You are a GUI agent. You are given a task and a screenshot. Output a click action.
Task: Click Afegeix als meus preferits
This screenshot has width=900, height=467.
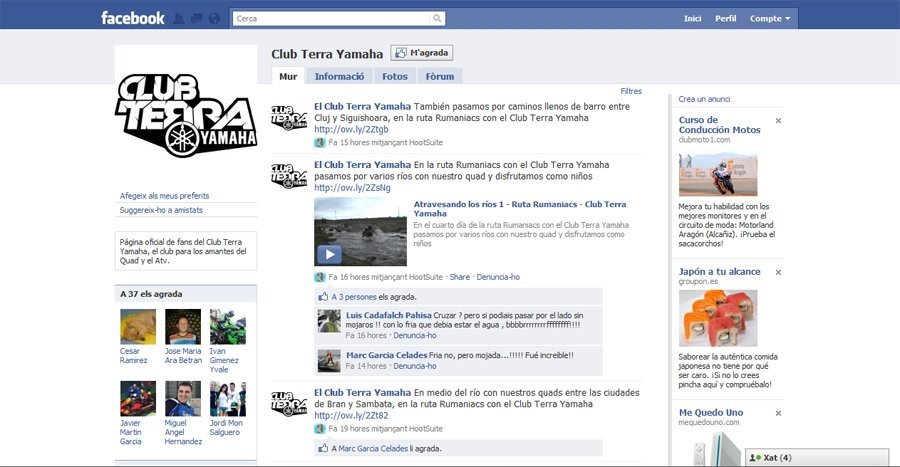[x=164, y=196]
